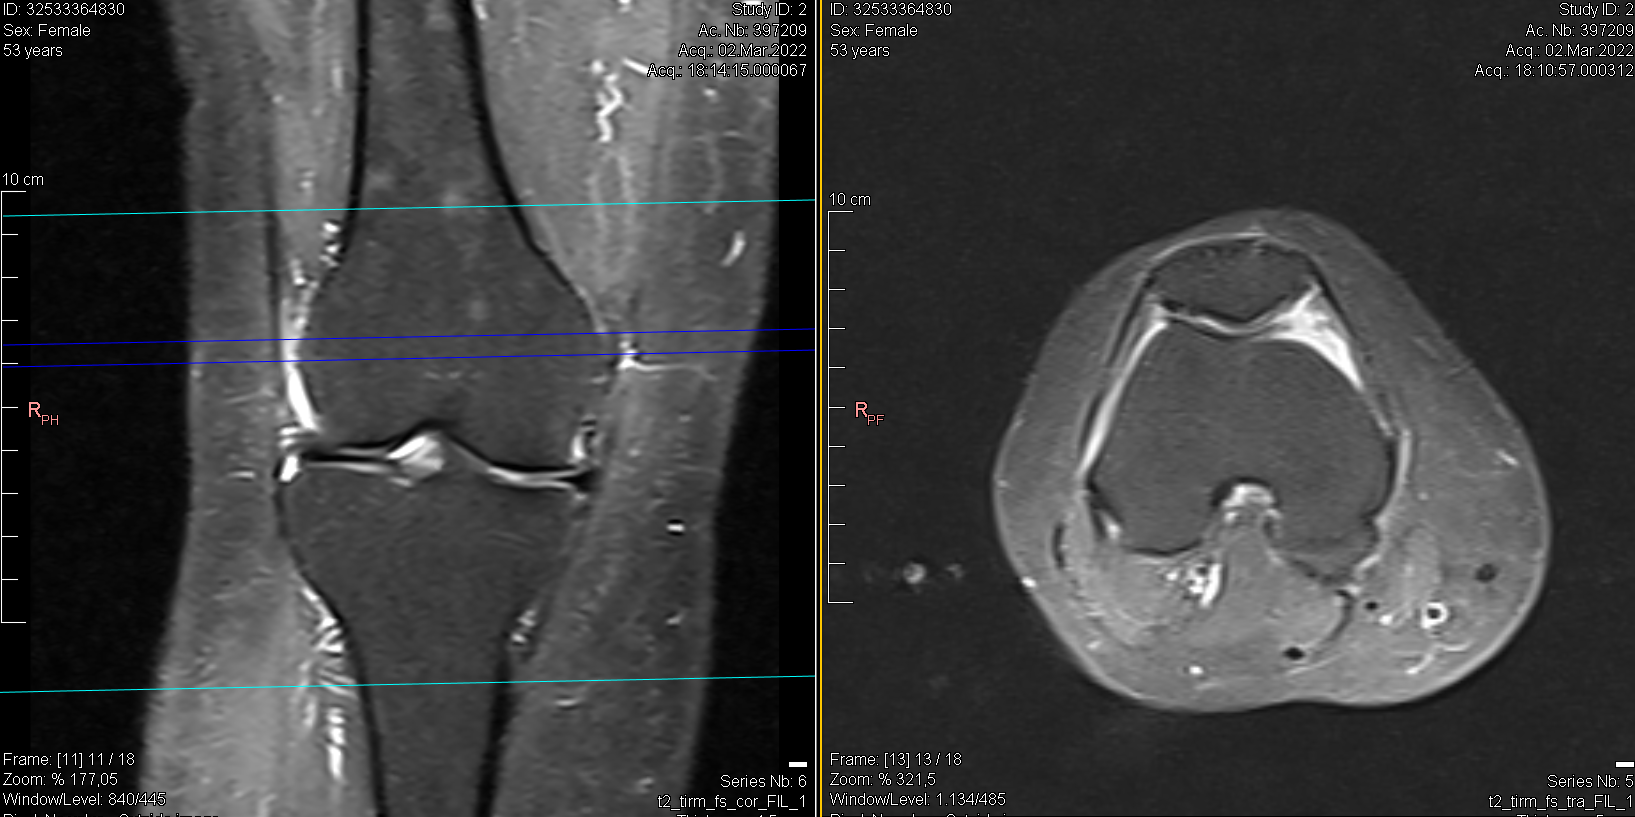Click the R PF orientation marker

click(868, 412)
